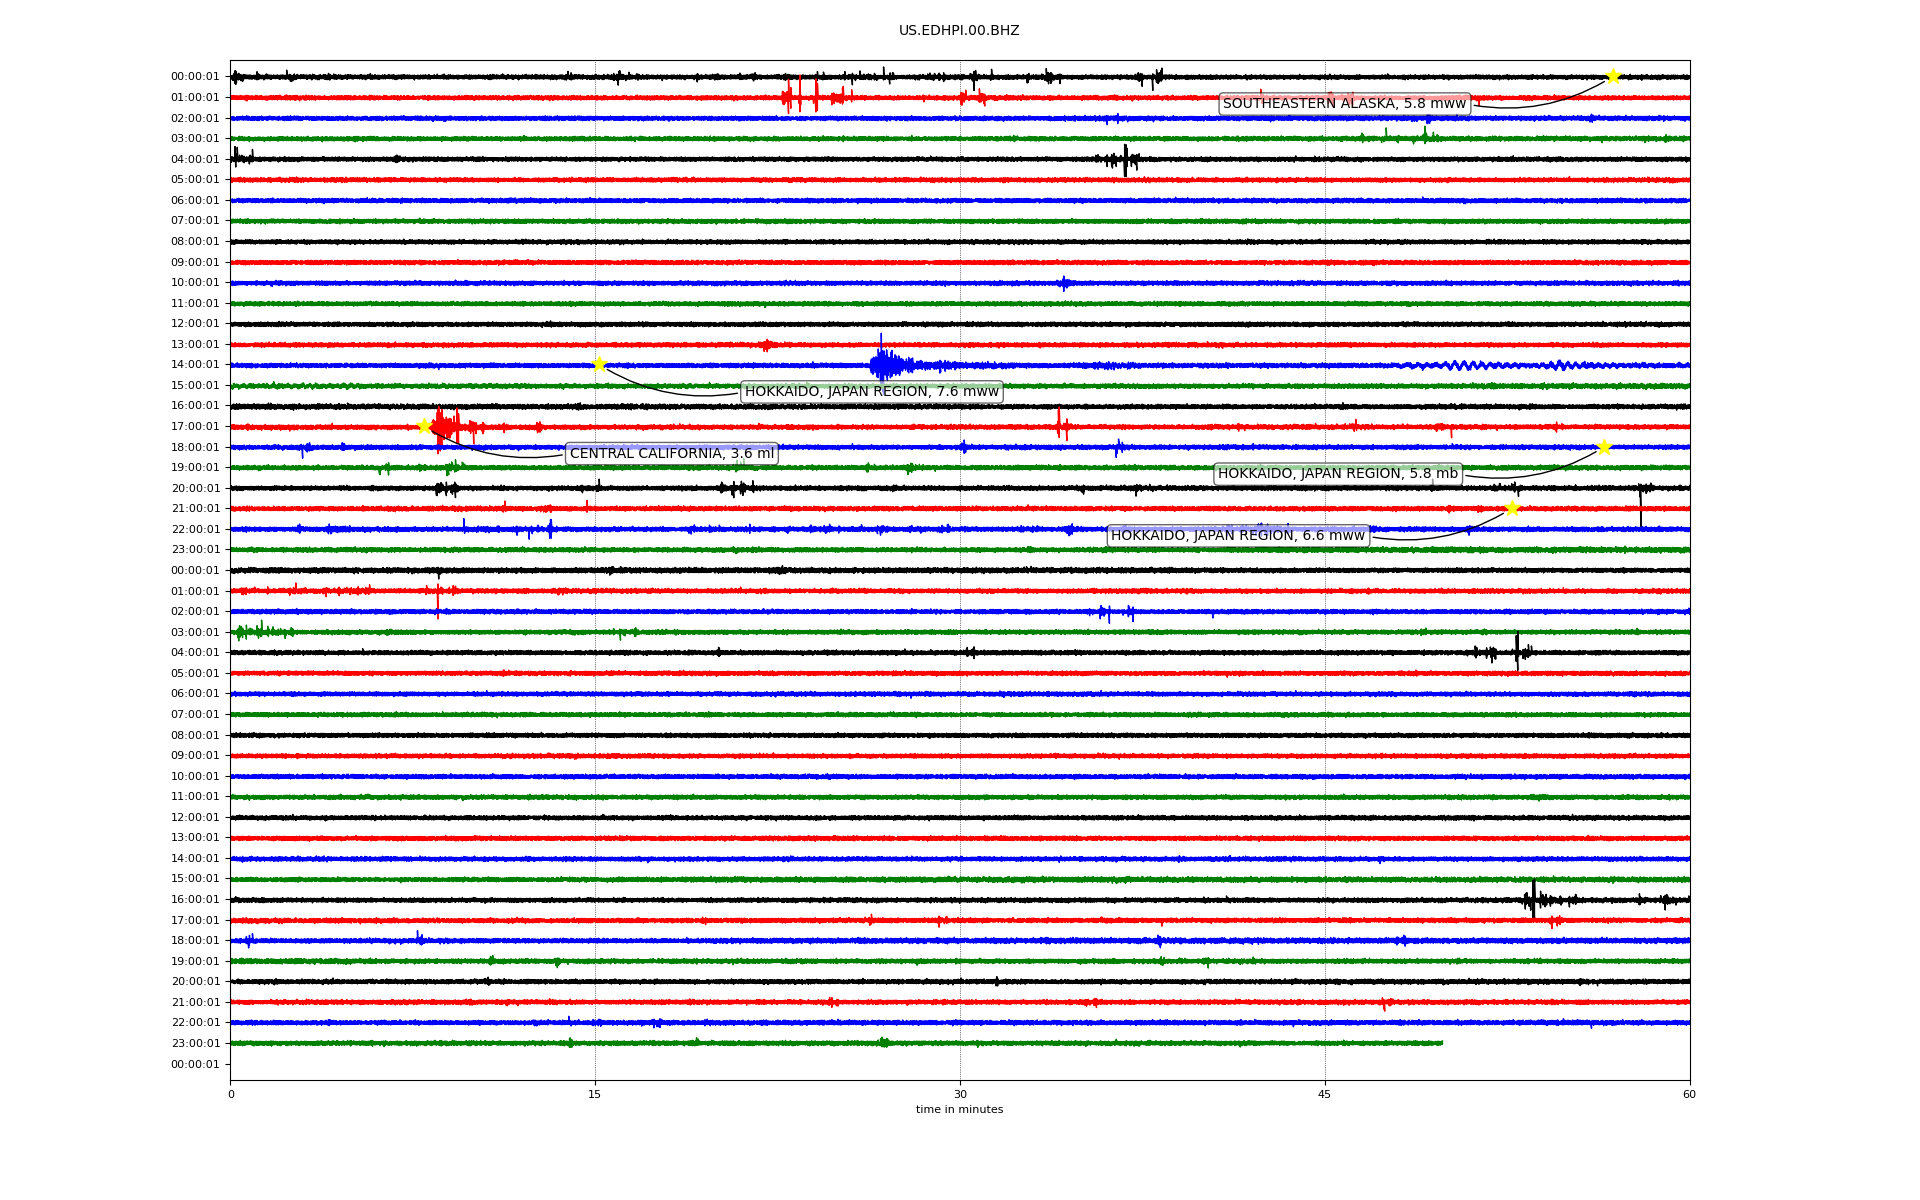1920x1200 pixels.
Task: Click the Hokkaido 6.6 mww star marker
Action: point(1512,508)
